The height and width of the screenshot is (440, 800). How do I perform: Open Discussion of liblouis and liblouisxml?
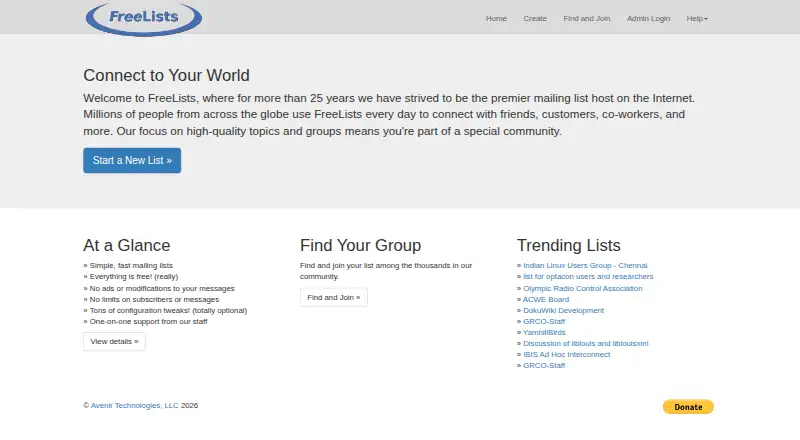pos(585,344)
